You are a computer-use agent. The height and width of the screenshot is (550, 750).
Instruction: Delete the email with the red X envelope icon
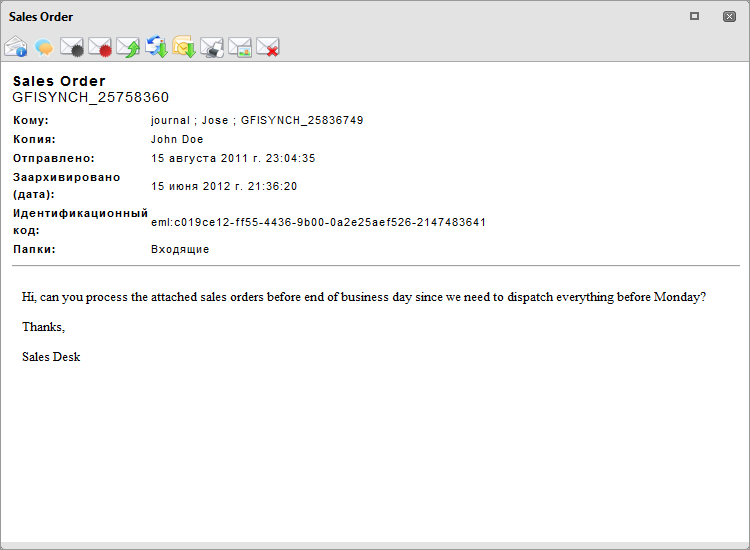(x=268, y=47)
